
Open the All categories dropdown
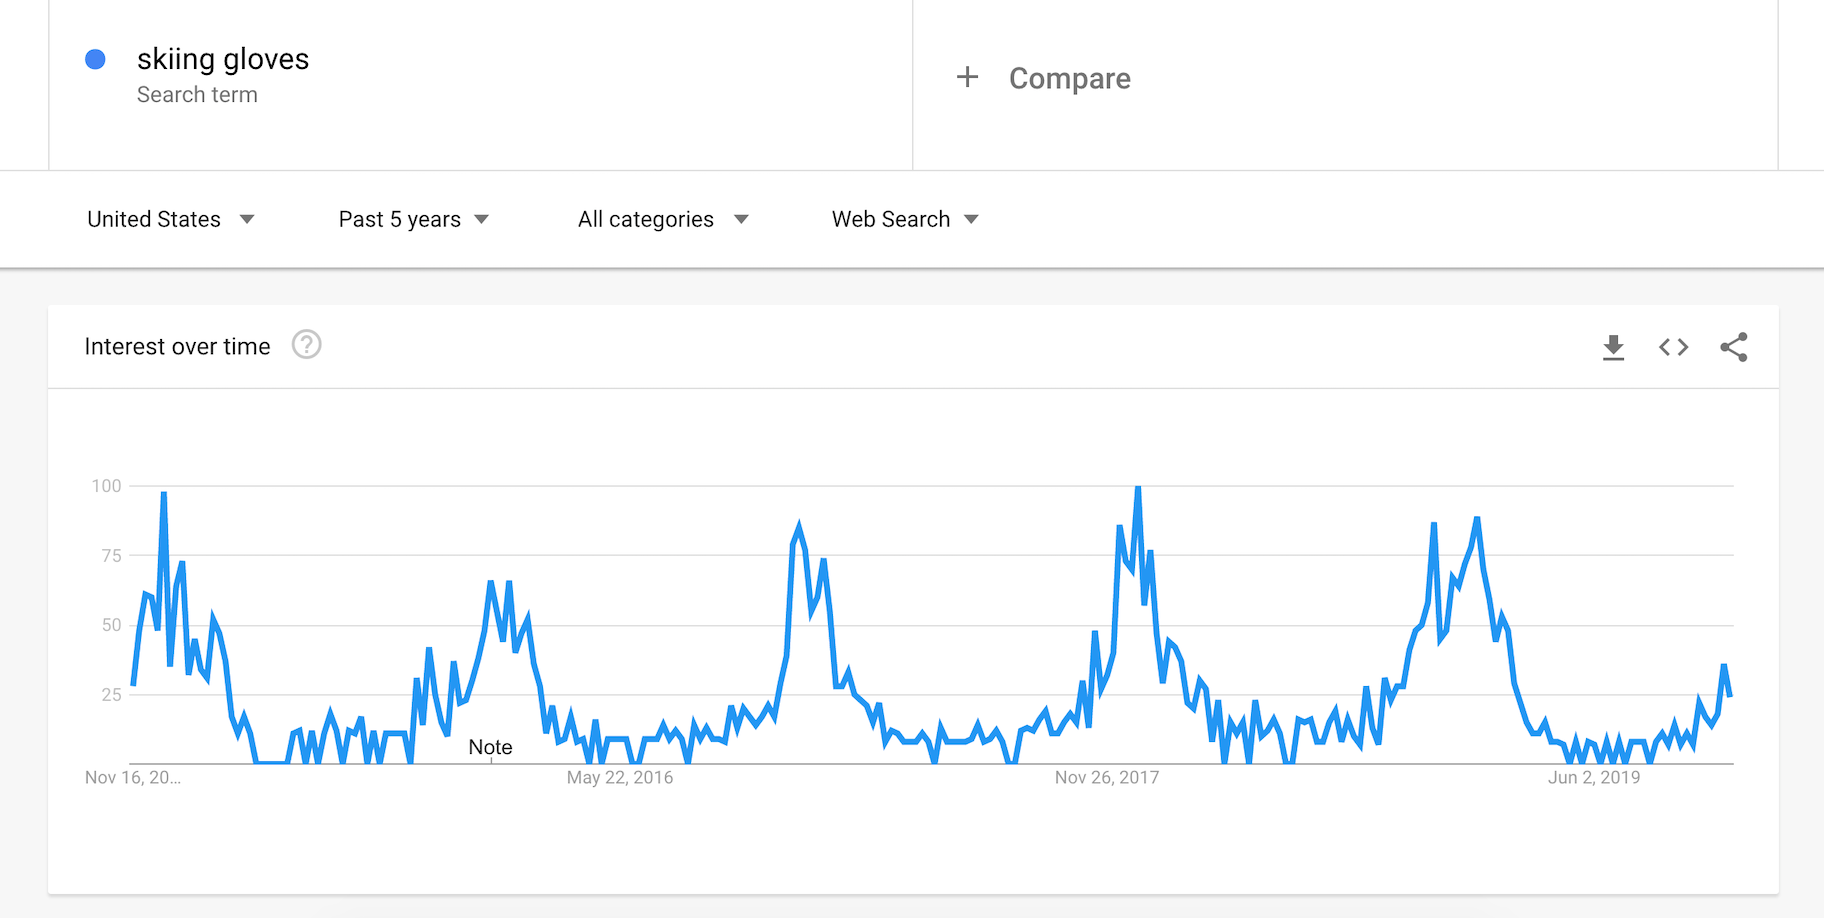click(662, 219)
